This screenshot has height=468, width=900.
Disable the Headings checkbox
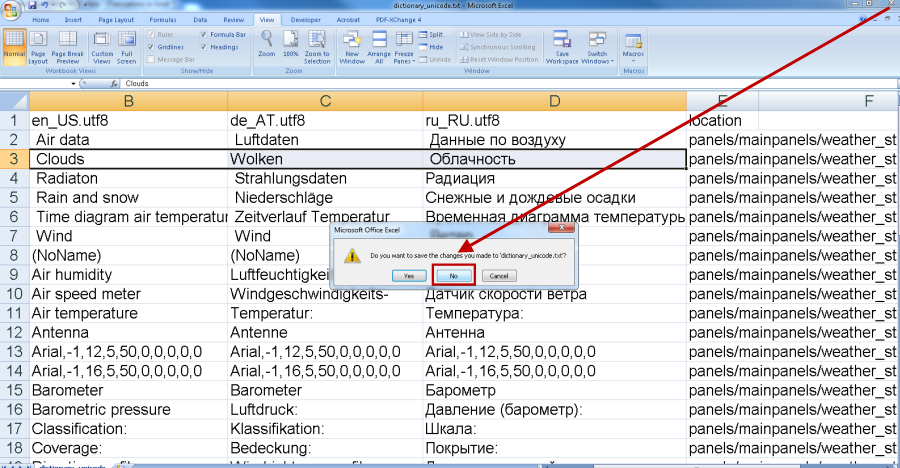pos(204,47)
